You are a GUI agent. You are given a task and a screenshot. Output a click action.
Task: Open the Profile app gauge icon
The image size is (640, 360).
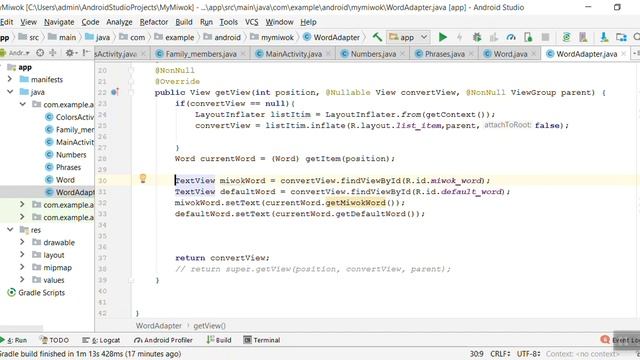511,37
